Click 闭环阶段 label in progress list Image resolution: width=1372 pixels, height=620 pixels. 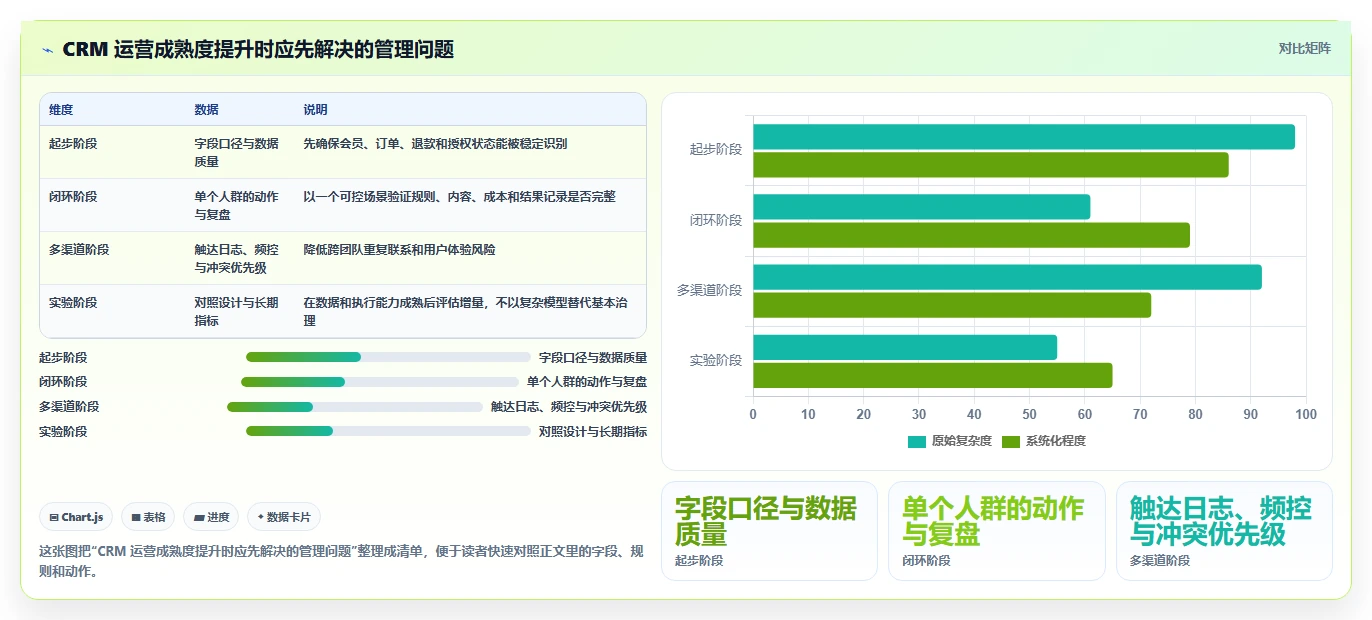[63, 382]
